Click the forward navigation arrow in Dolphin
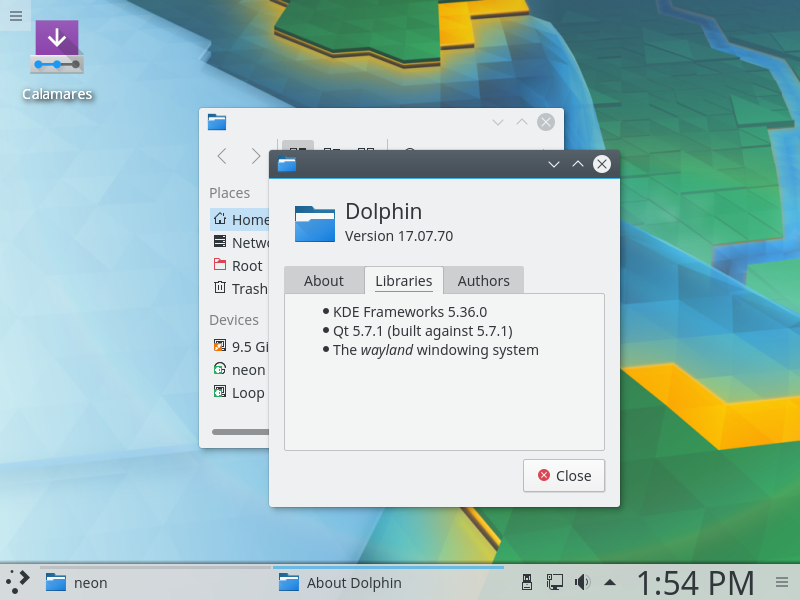 (x=255, y=156)
